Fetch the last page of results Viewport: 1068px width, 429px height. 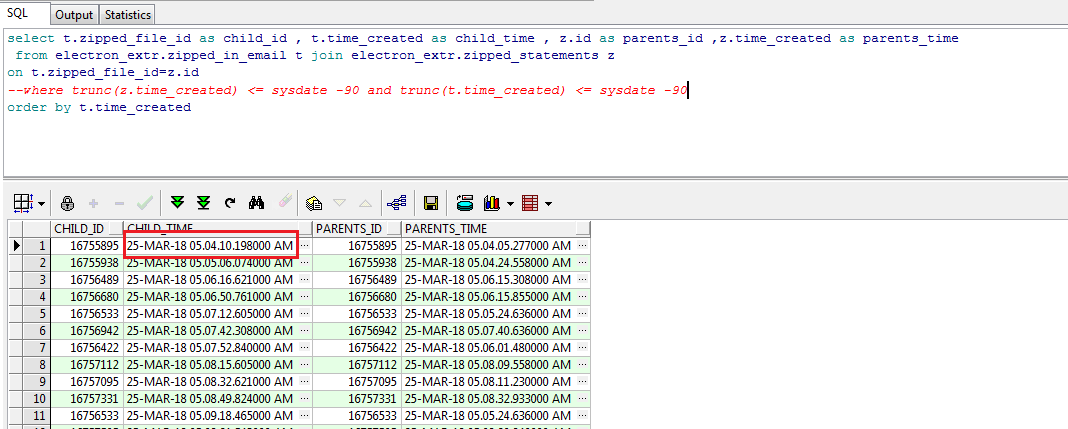(204, 203)
